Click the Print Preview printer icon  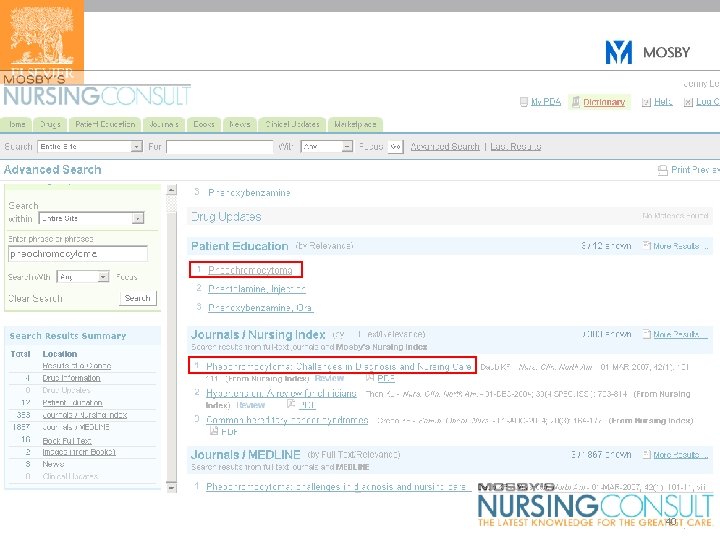point(663,170)
